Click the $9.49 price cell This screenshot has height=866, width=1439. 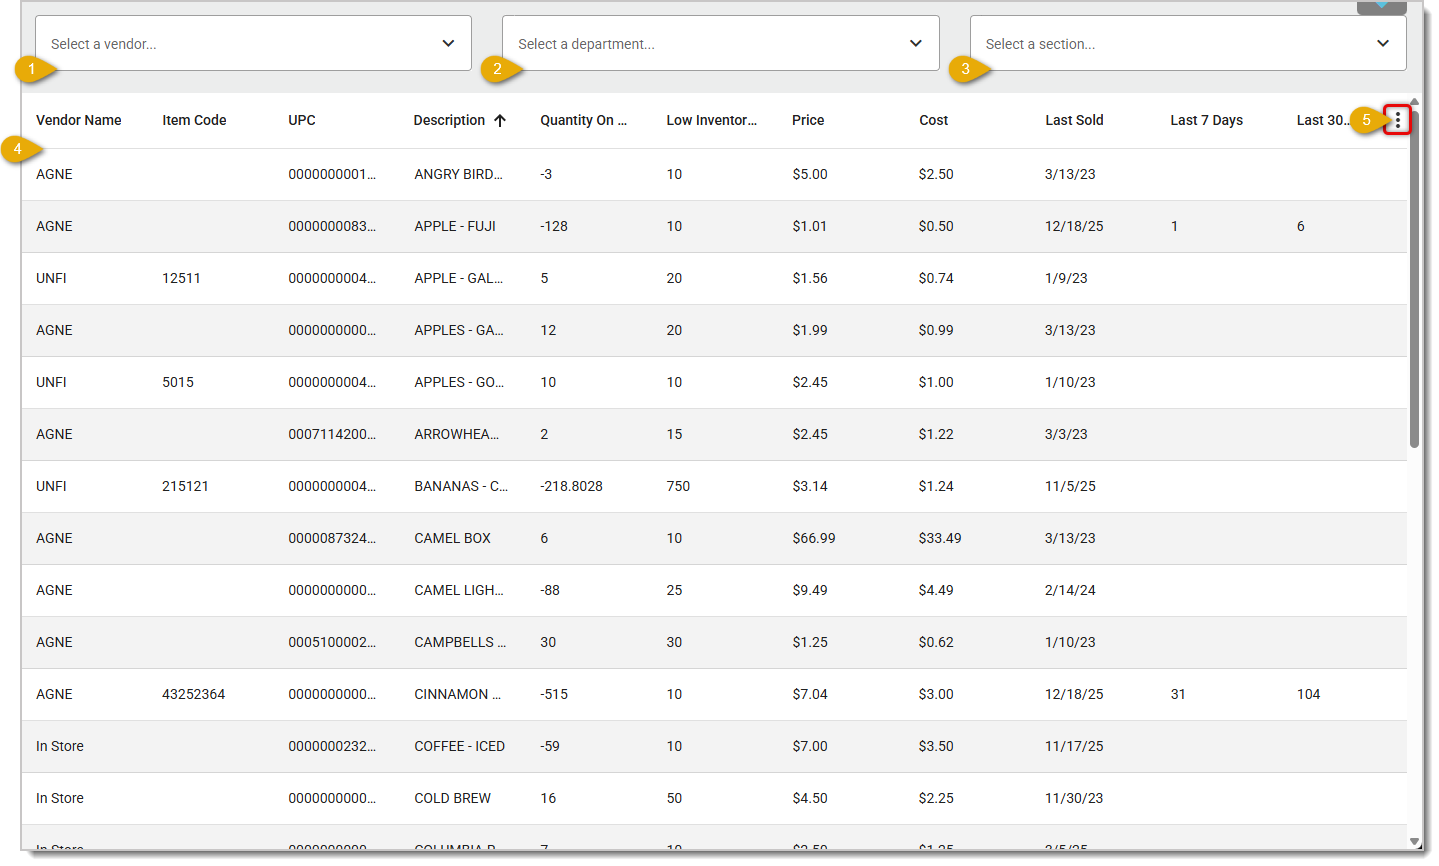click(810, 590)
